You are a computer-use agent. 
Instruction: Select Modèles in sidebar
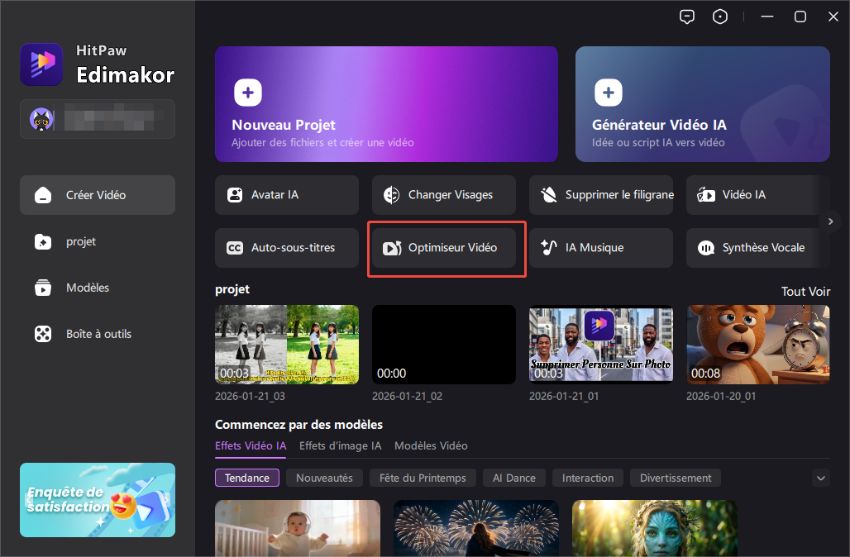click(x=98, y=288)
